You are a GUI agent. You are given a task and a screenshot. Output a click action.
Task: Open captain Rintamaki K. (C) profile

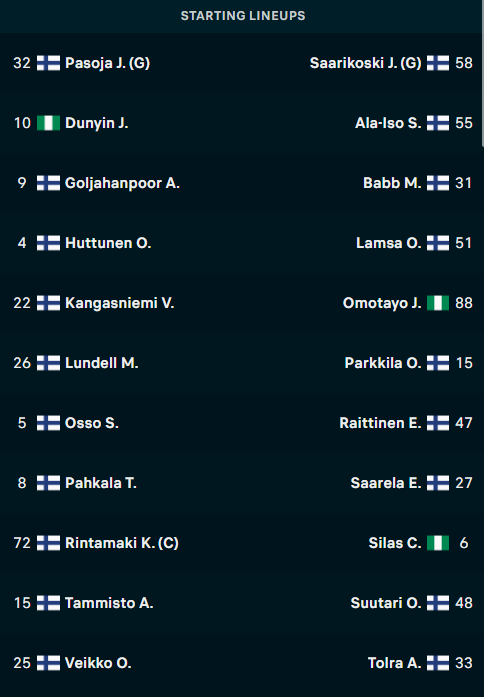(x=121, y=543)
